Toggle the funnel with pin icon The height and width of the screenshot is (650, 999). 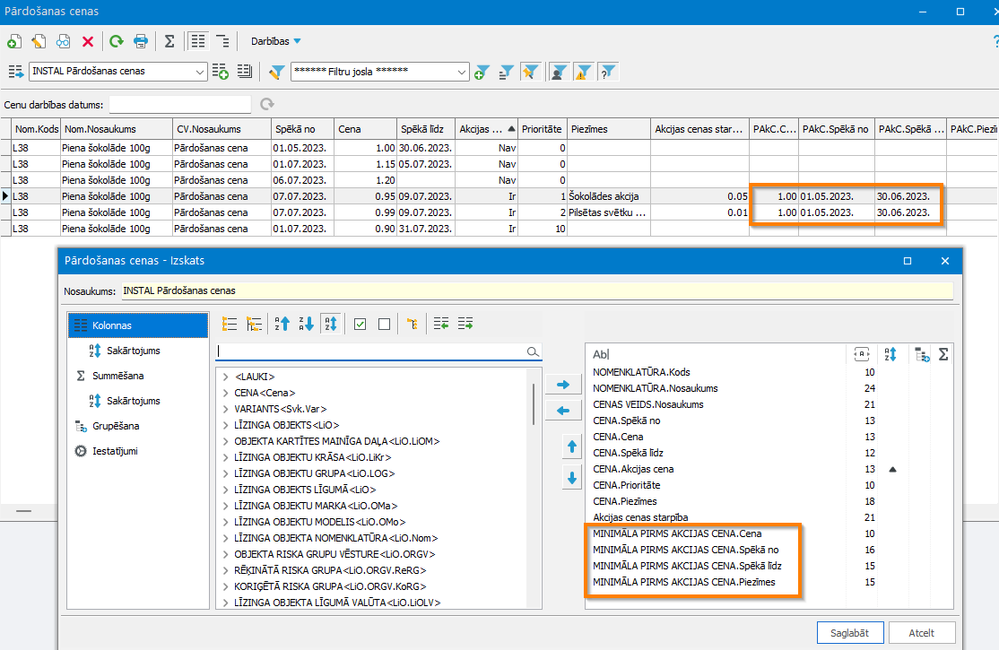(530, 72)
